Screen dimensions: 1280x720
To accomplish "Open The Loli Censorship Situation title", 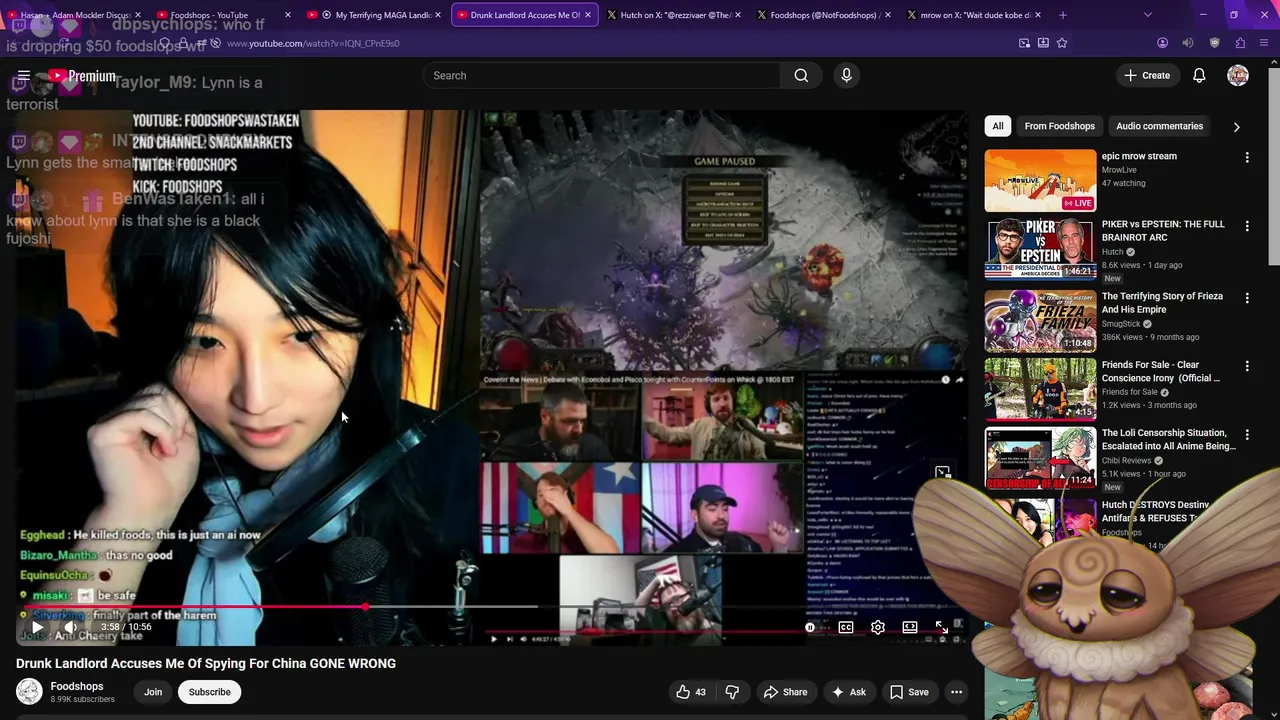I will tap(1168, 439).
